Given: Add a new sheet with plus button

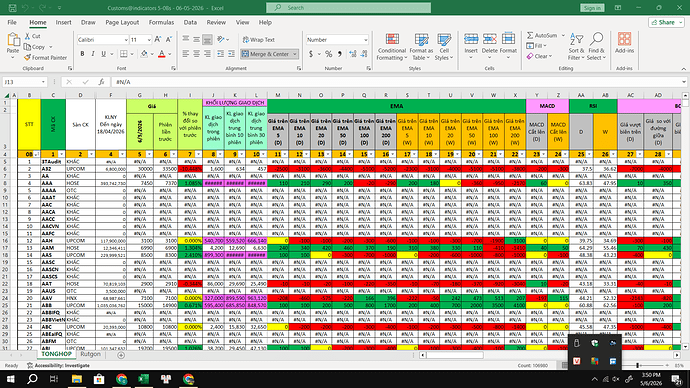Looking at the screenshot, I should pyautogui.click(x=121, y=355).
